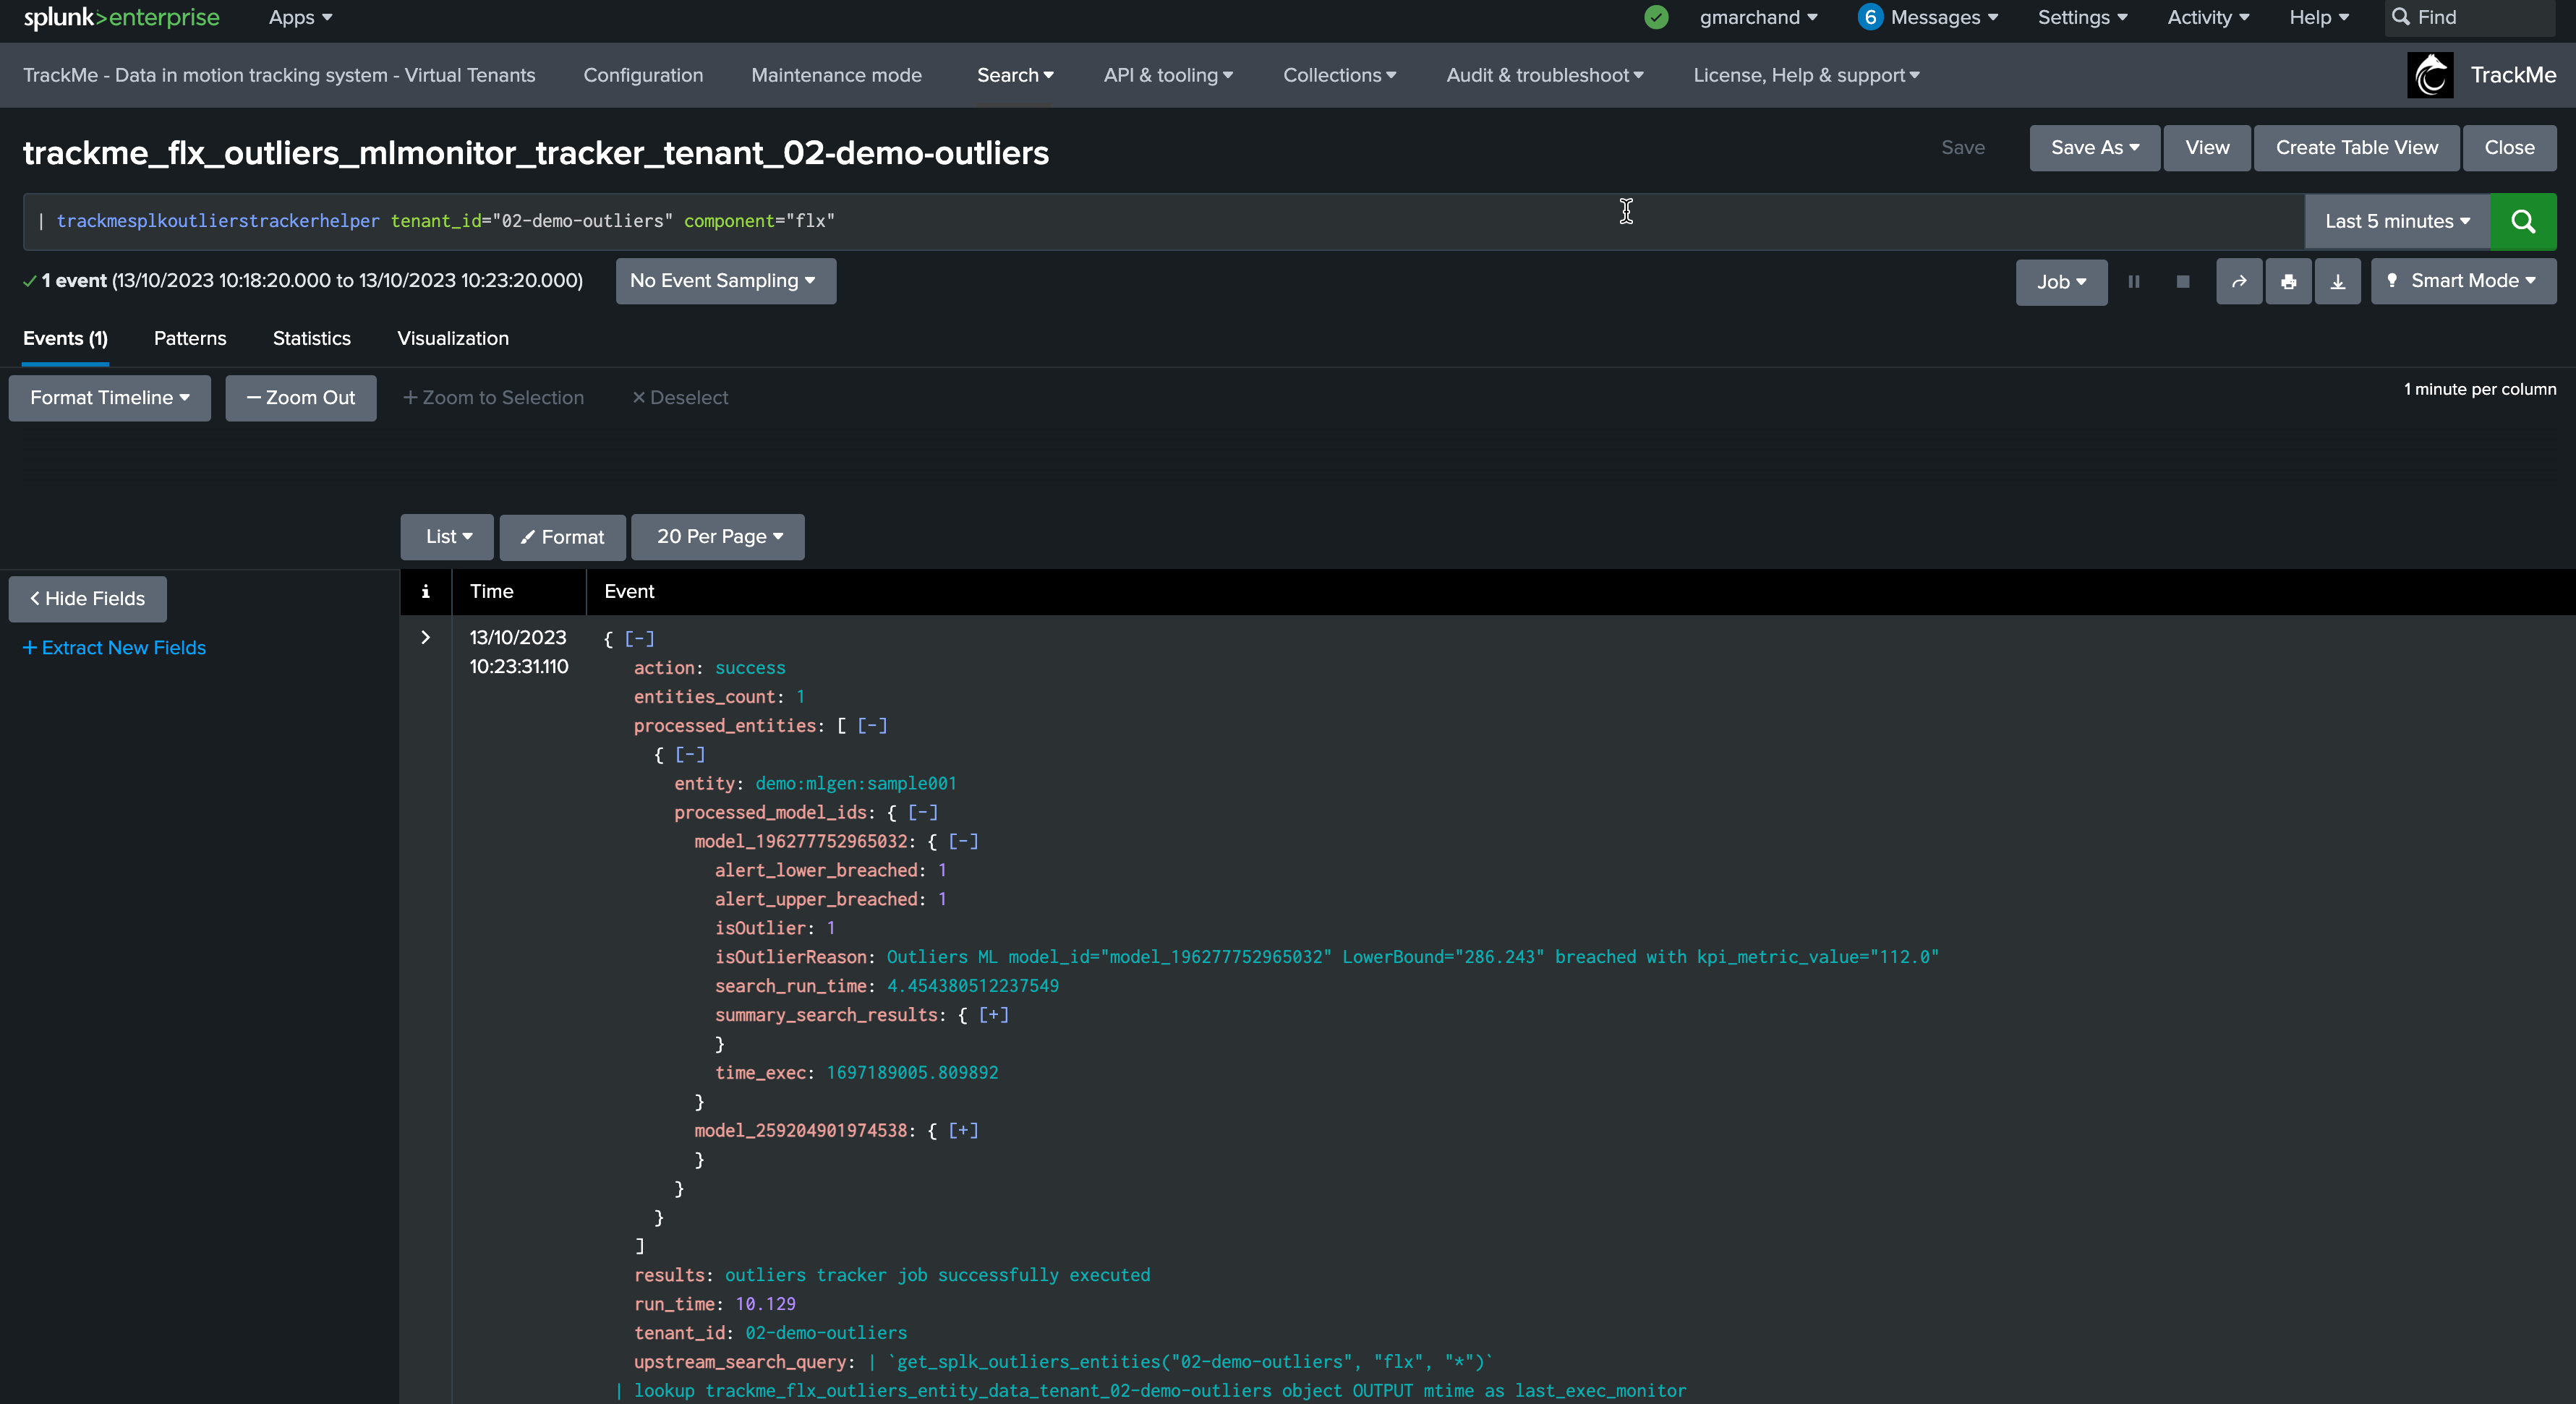This screenshot has width=2576, height=1404.
Task: Click the print results icon
Action: [2288, 282]
